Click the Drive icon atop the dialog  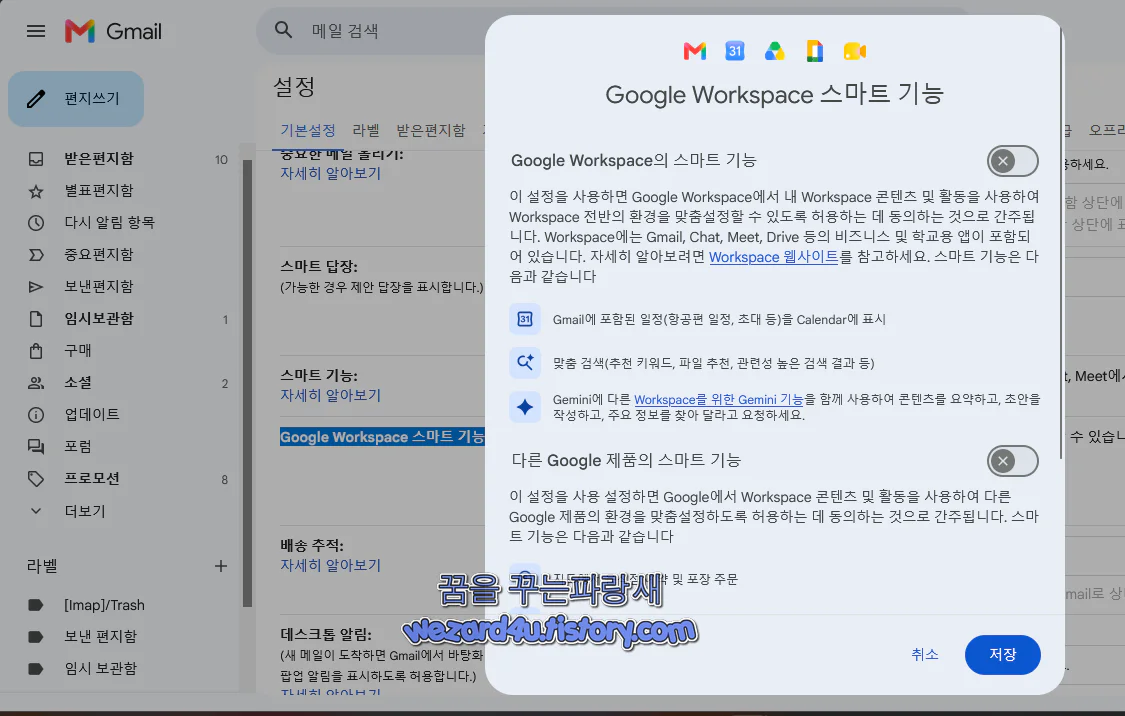774,51
